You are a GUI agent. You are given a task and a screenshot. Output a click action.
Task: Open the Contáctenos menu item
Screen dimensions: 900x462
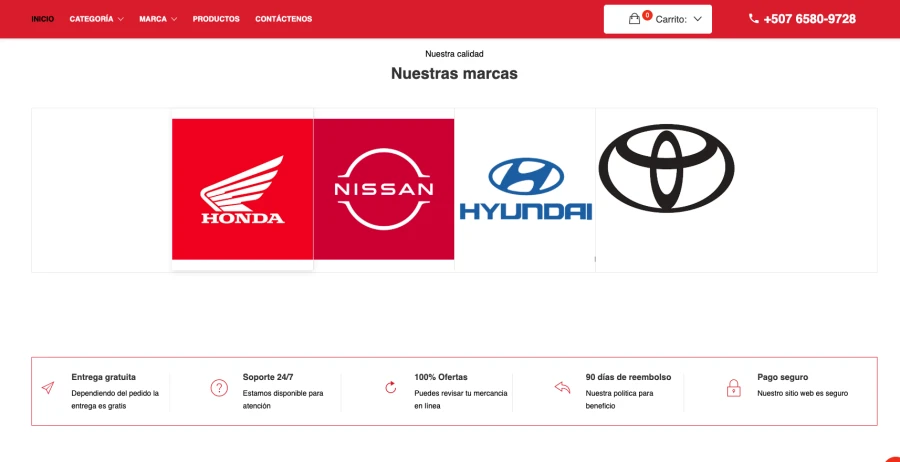(x=284, y=19)
